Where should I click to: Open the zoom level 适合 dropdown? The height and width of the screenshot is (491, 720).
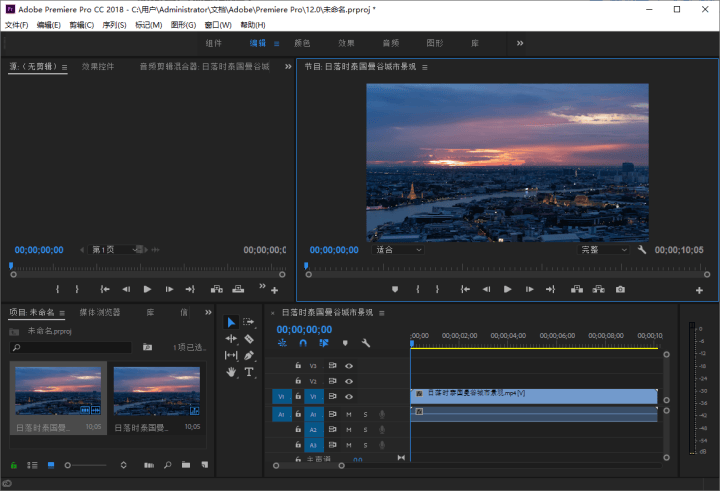399,250
